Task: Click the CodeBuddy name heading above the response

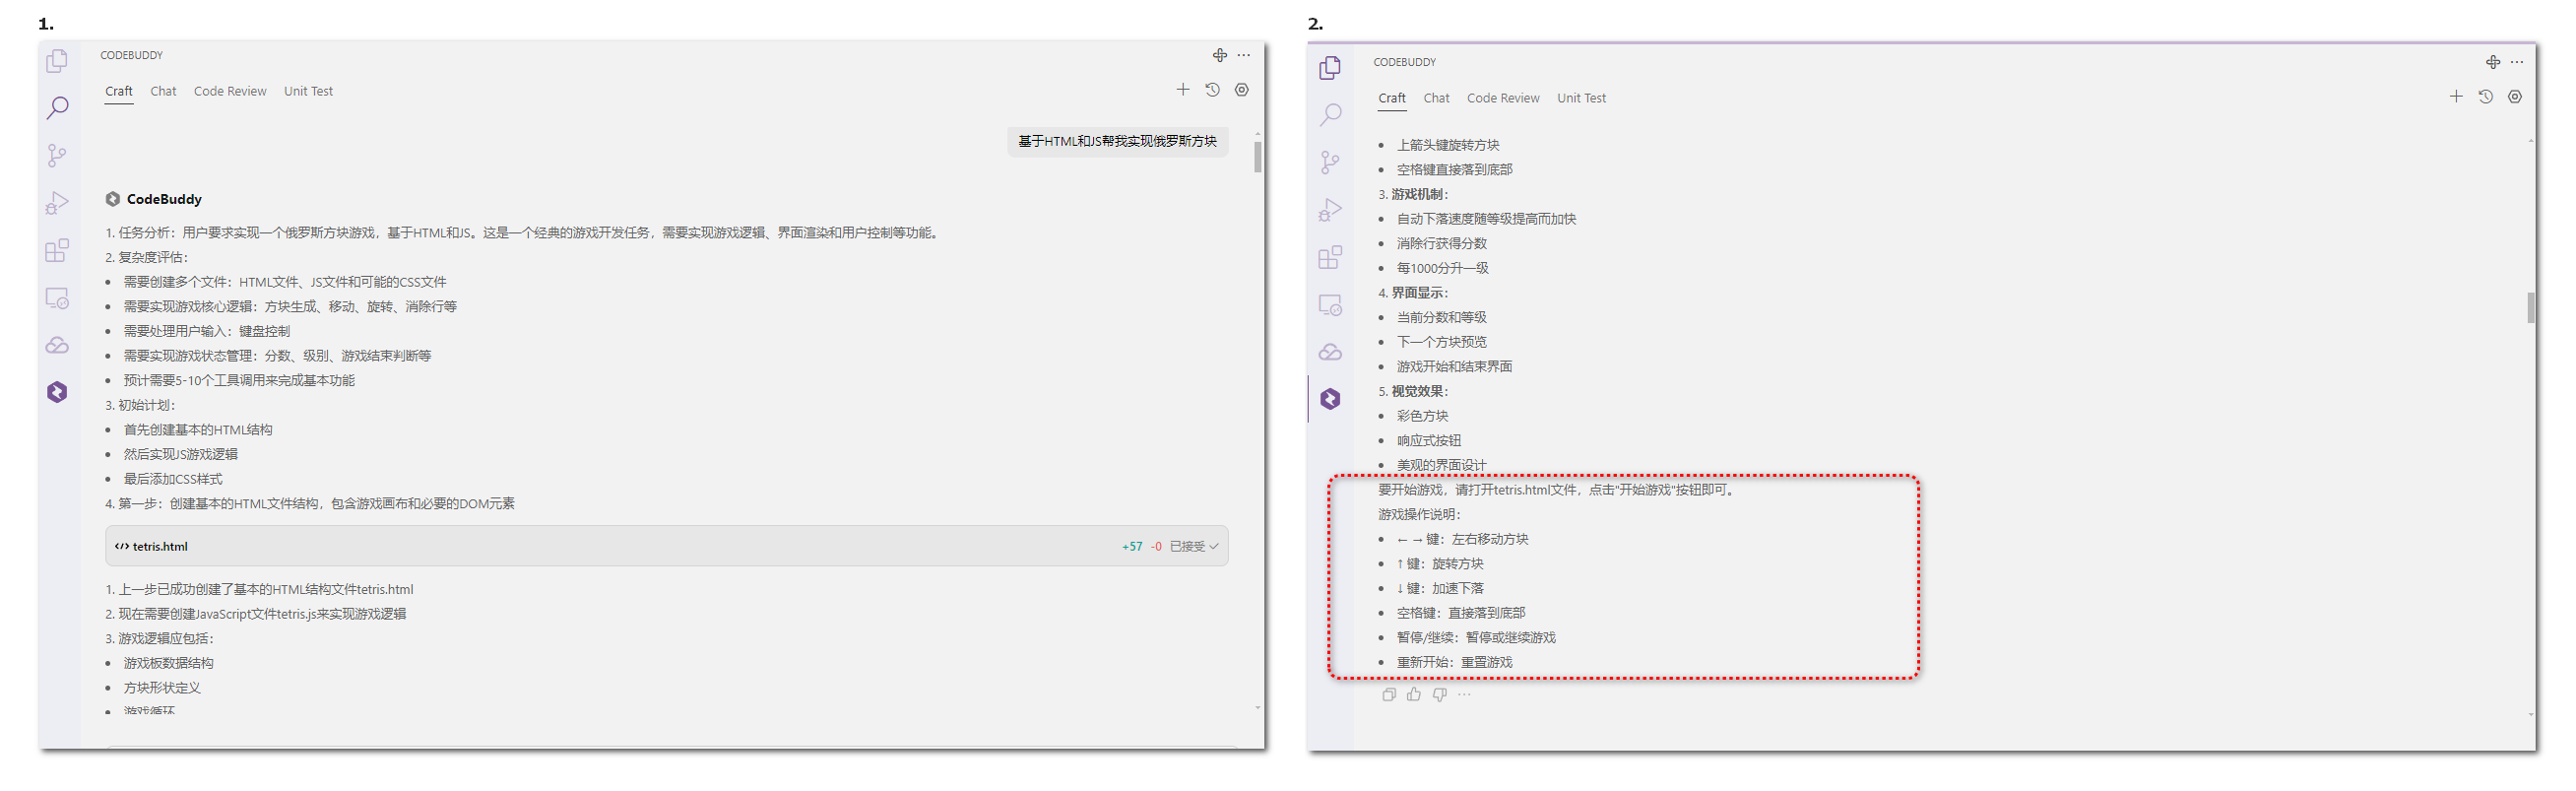Action: 164,199
